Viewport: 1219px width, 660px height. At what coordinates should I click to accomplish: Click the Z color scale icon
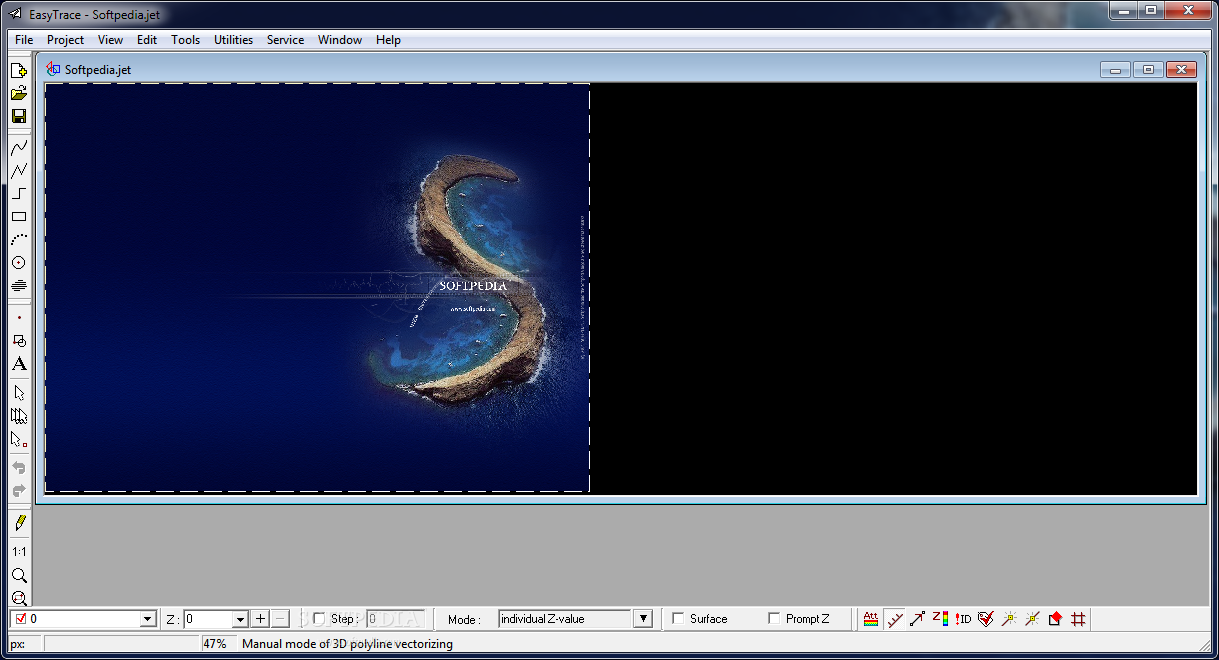pyautogui.click(x=940, y=619)
